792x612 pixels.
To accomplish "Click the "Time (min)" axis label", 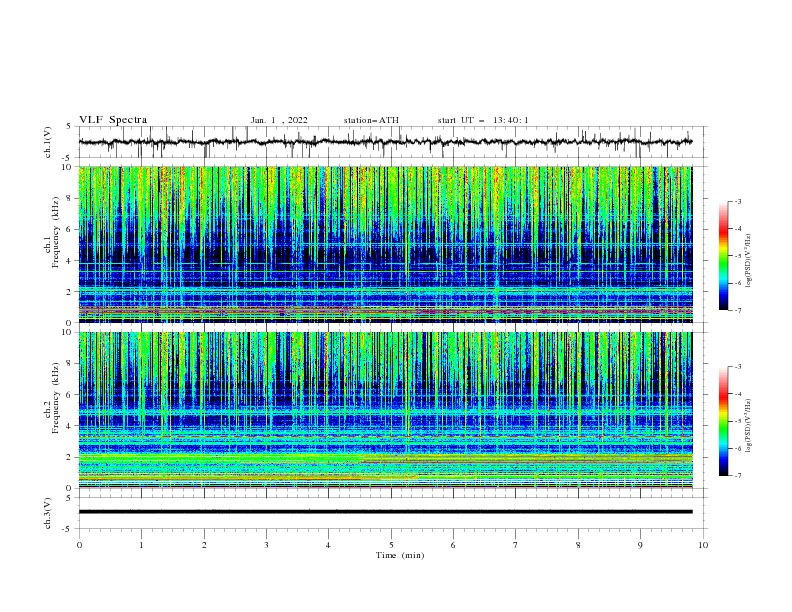I will pos(400,555).
